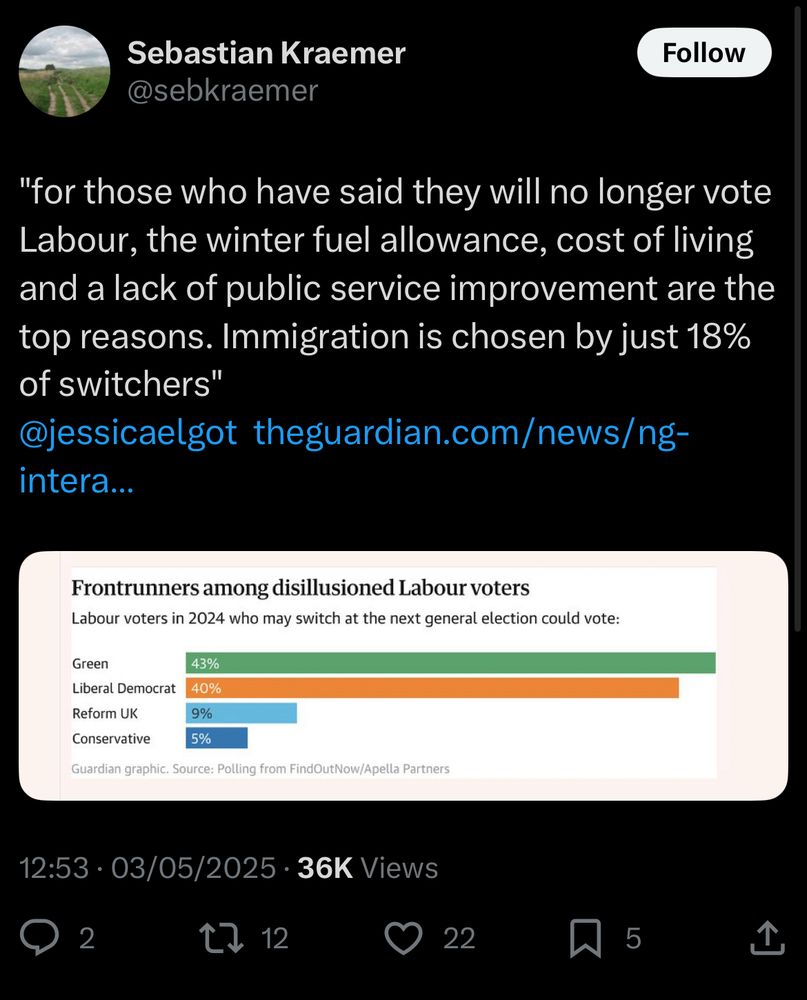Viewport: 807px width, 1000px height.
Task: Click Sebastian Kraemer's display name
Action: point(266,53)
